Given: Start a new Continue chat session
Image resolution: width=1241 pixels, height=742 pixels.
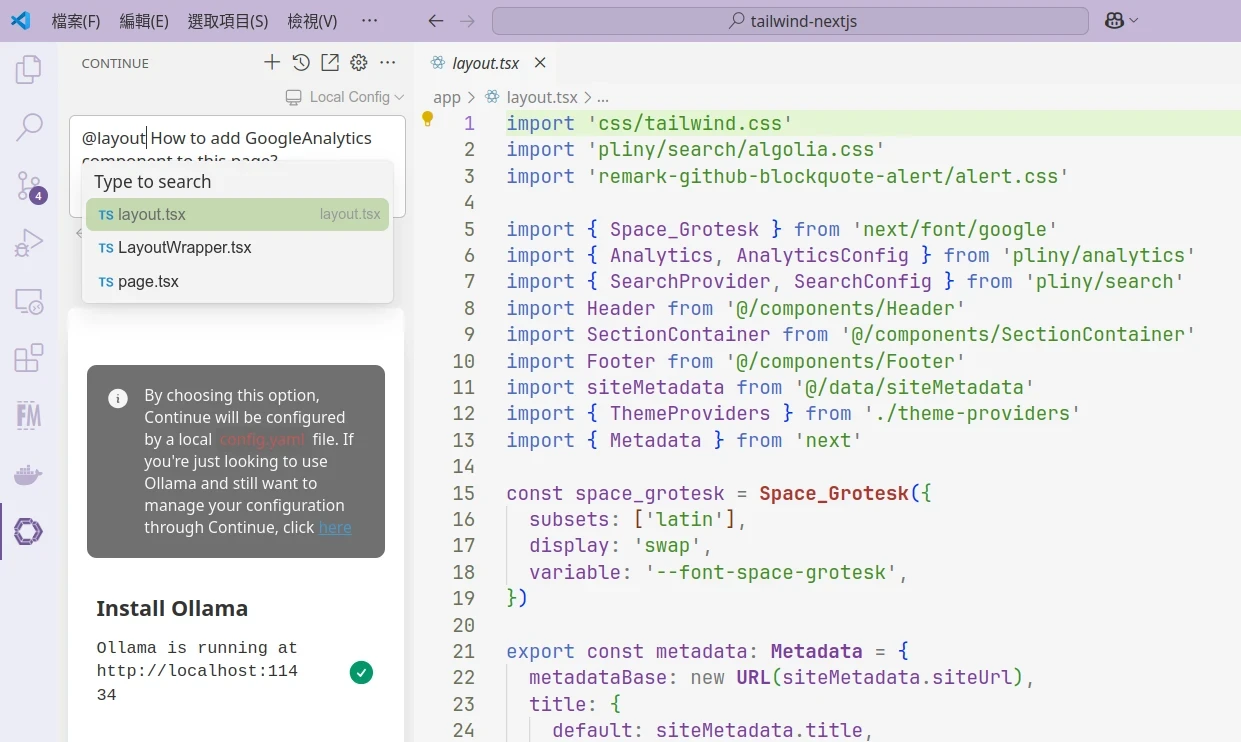Looking at the screenshot, I should click(272, 63).
